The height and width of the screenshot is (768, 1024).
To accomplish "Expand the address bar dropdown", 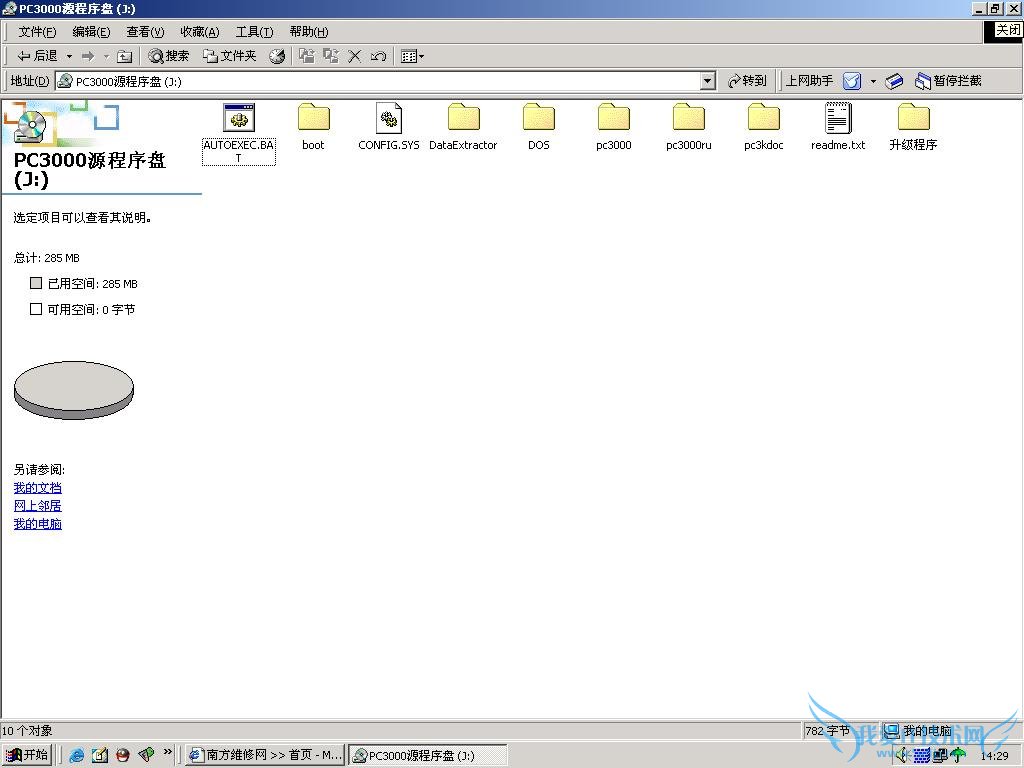I will 708,81.
